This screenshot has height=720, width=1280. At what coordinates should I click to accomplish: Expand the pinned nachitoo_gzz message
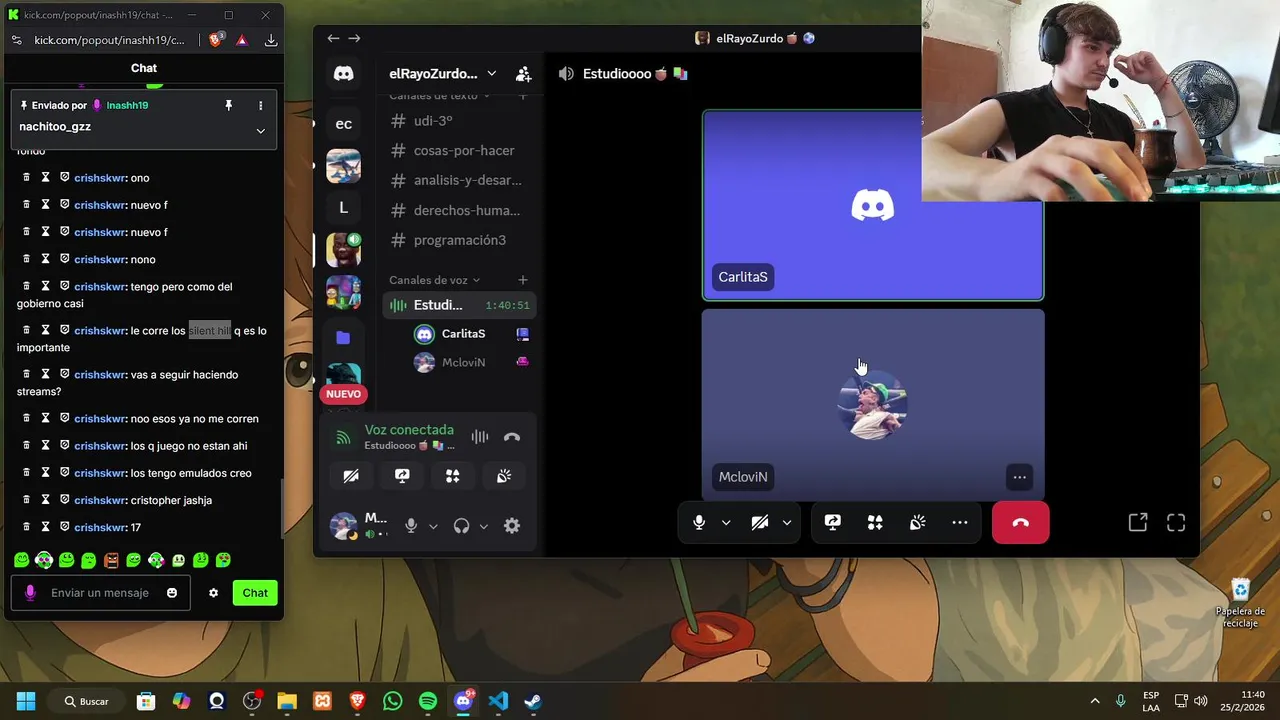pyautogui.click(x=260, y=131)
